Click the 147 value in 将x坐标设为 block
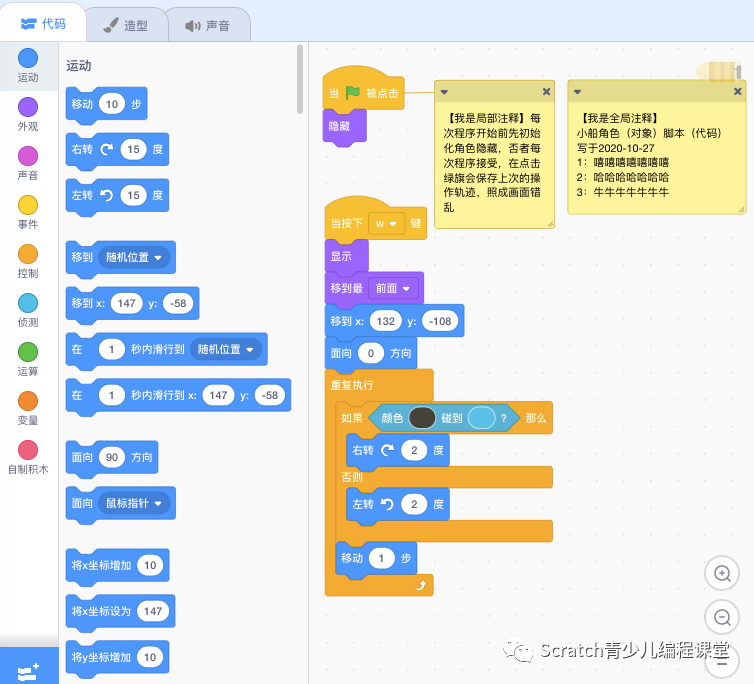Viewport: 754px width, 684px height. (152, 611)
